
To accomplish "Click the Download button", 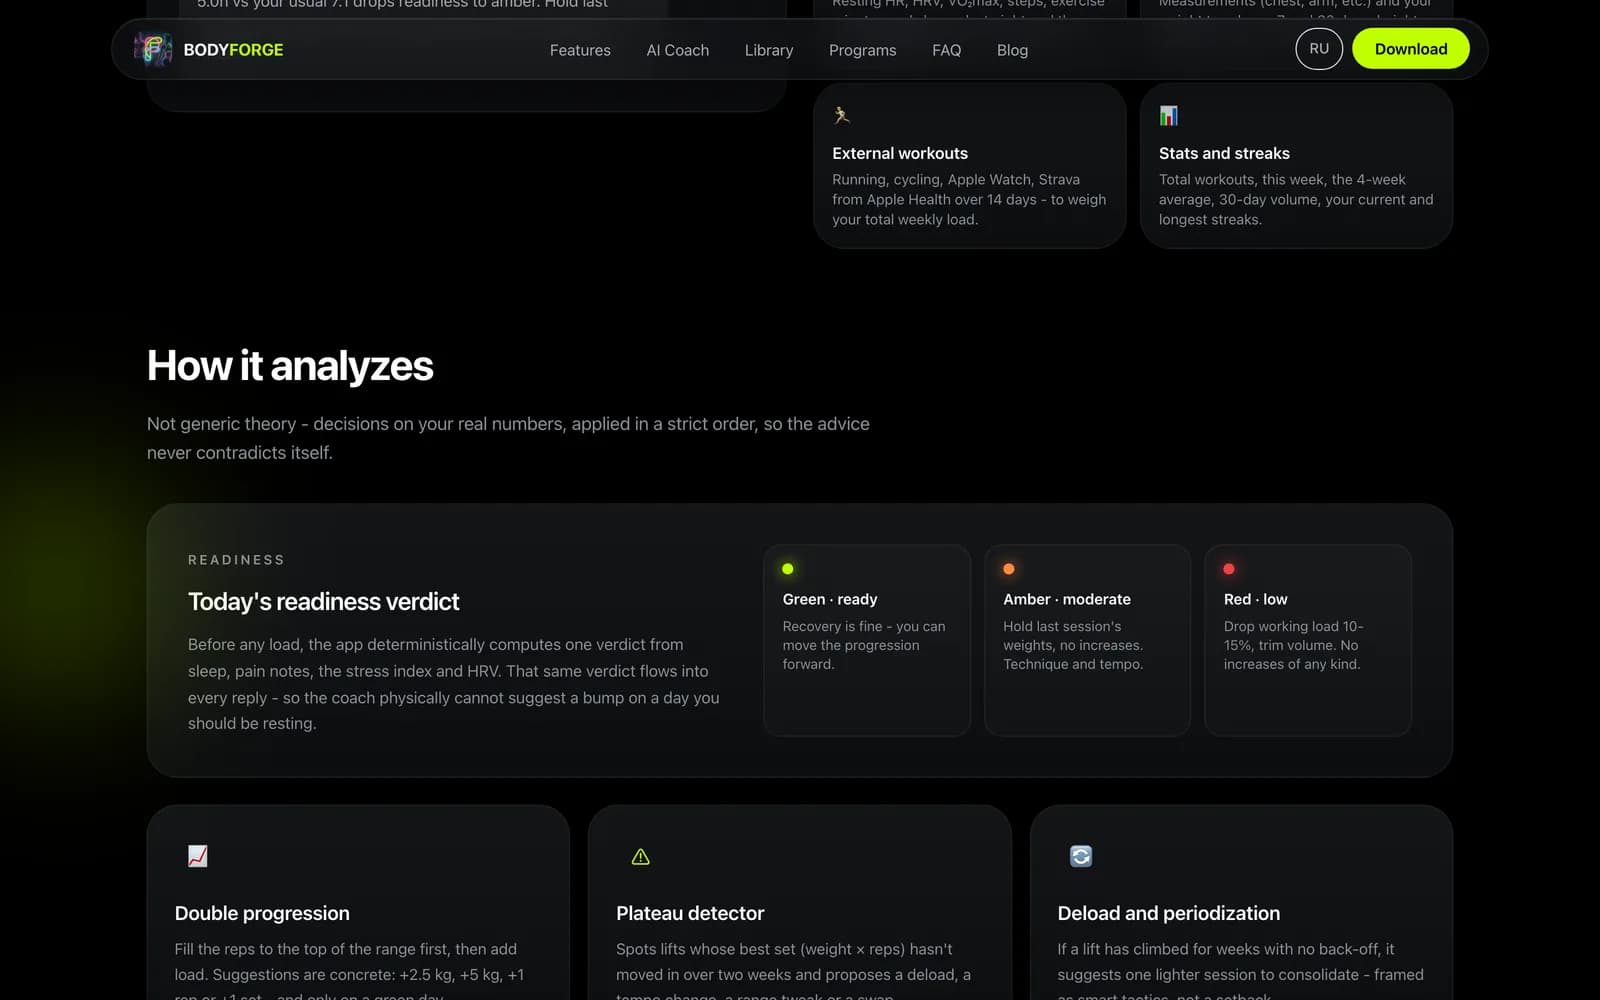I will coord(1410,49).
